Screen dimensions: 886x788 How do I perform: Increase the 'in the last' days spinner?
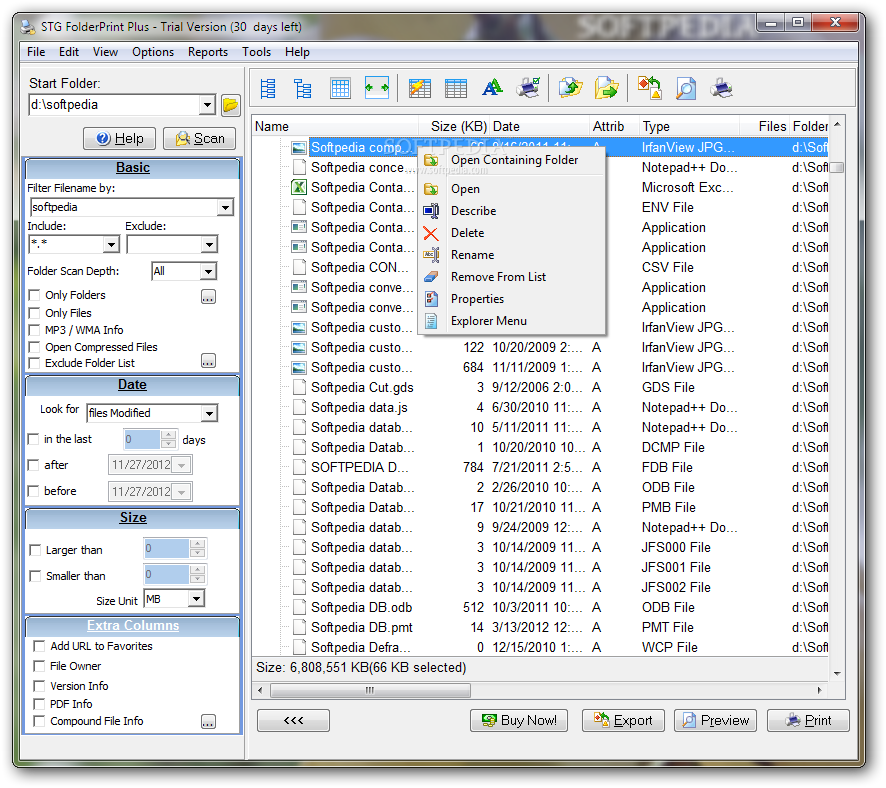(x=168, y=435)
